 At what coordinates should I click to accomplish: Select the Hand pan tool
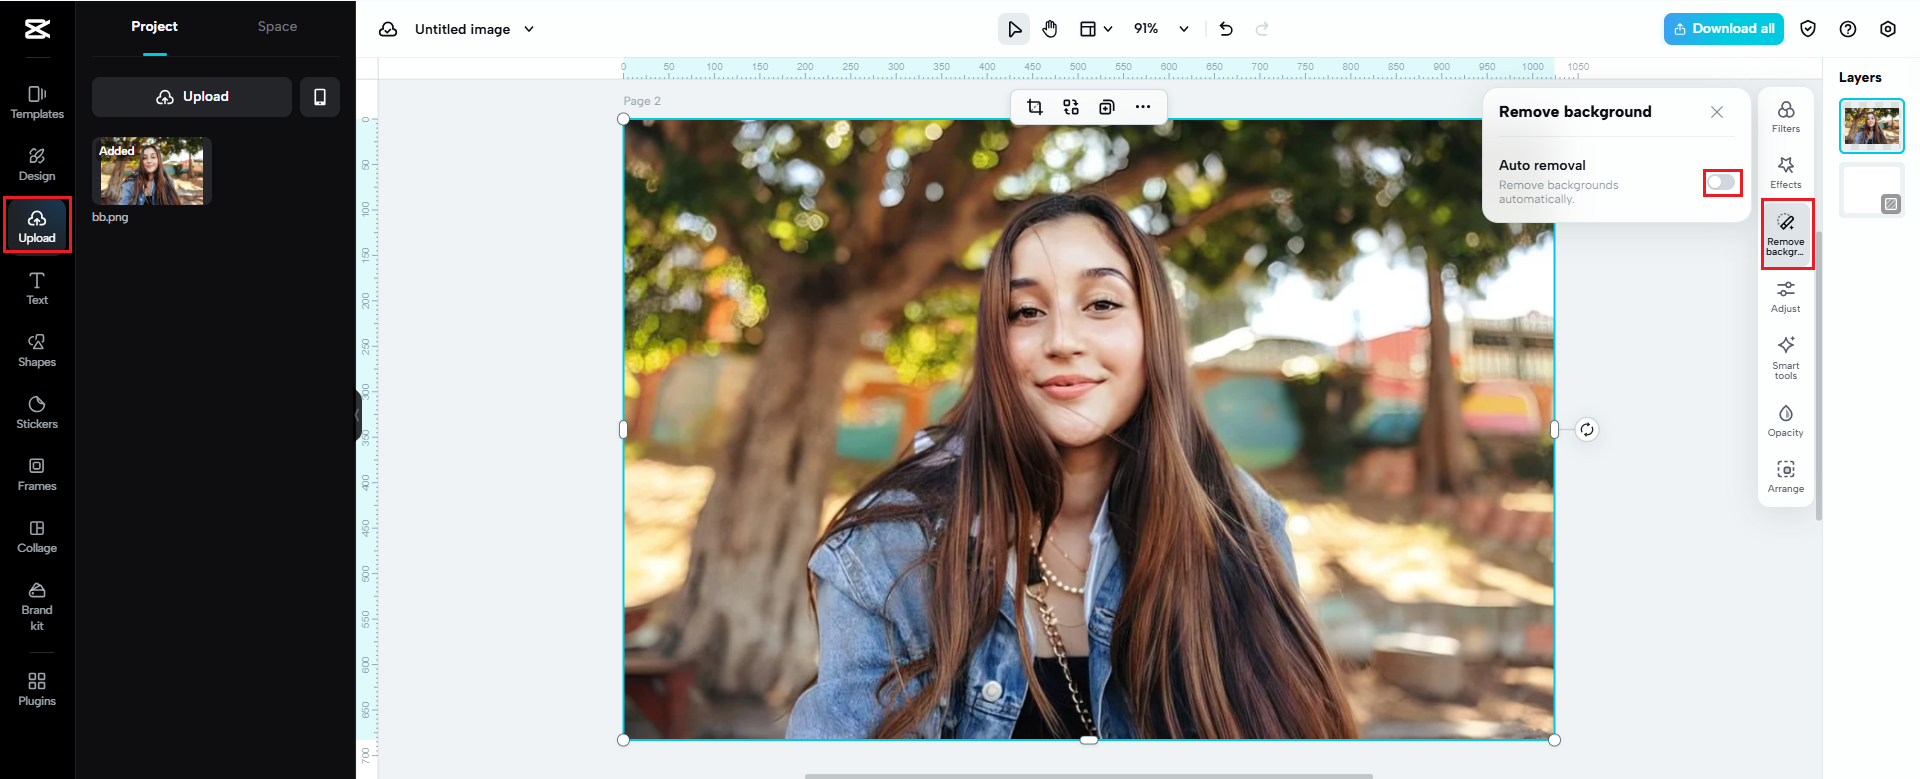tap(1049, 29)
